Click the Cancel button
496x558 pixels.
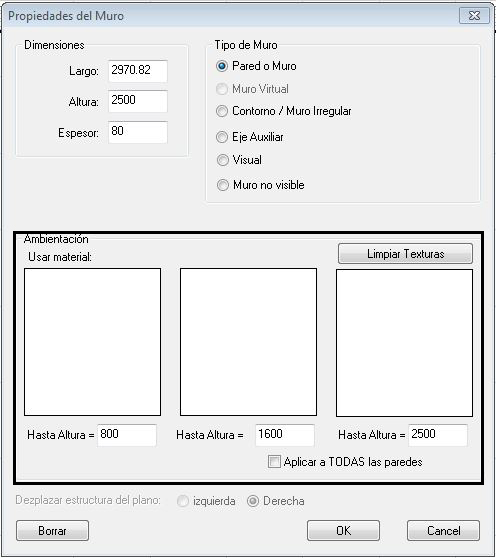[443, 531]
